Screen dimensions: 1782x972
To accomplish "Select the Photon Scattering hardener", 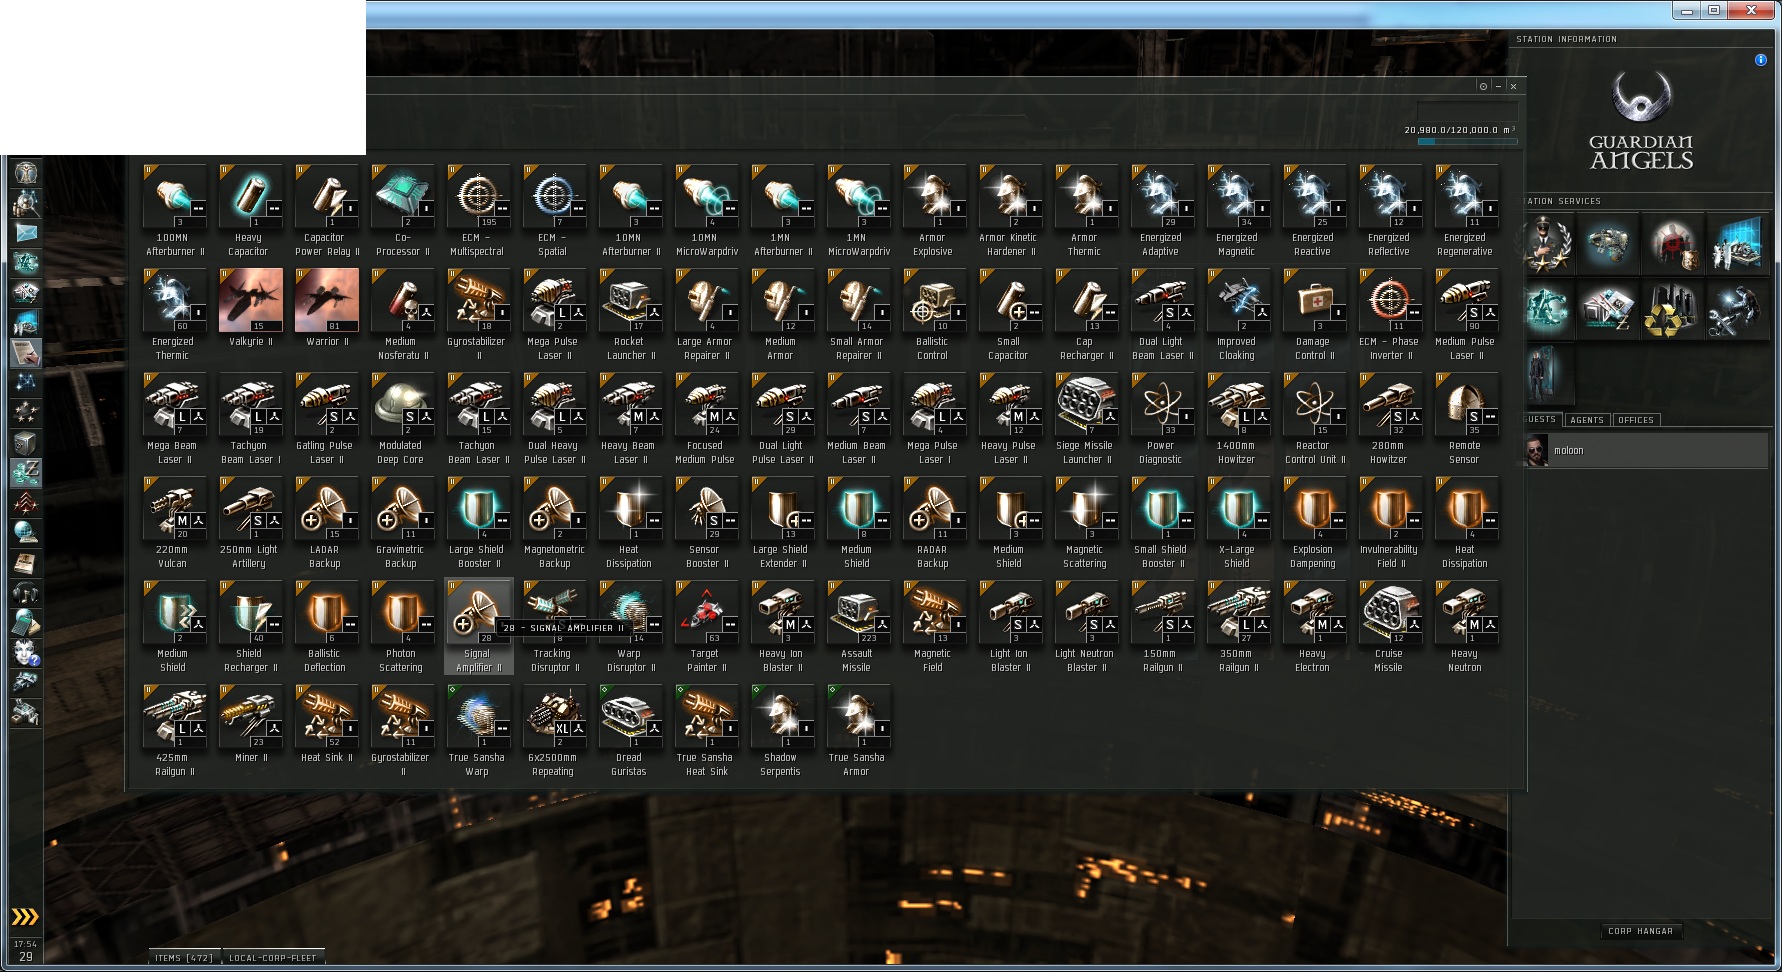I will pyautogui.click(x=401, y=626).
